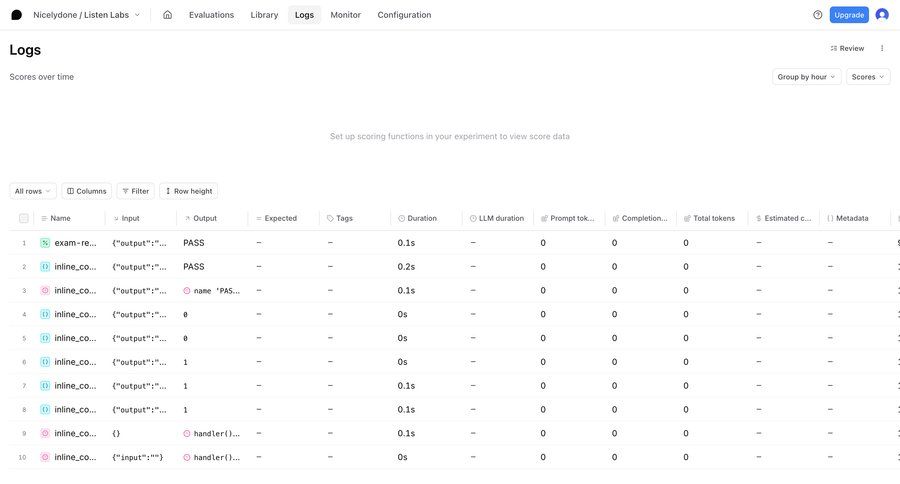Click the {"input":""} cell in row 10

[138, 458]
